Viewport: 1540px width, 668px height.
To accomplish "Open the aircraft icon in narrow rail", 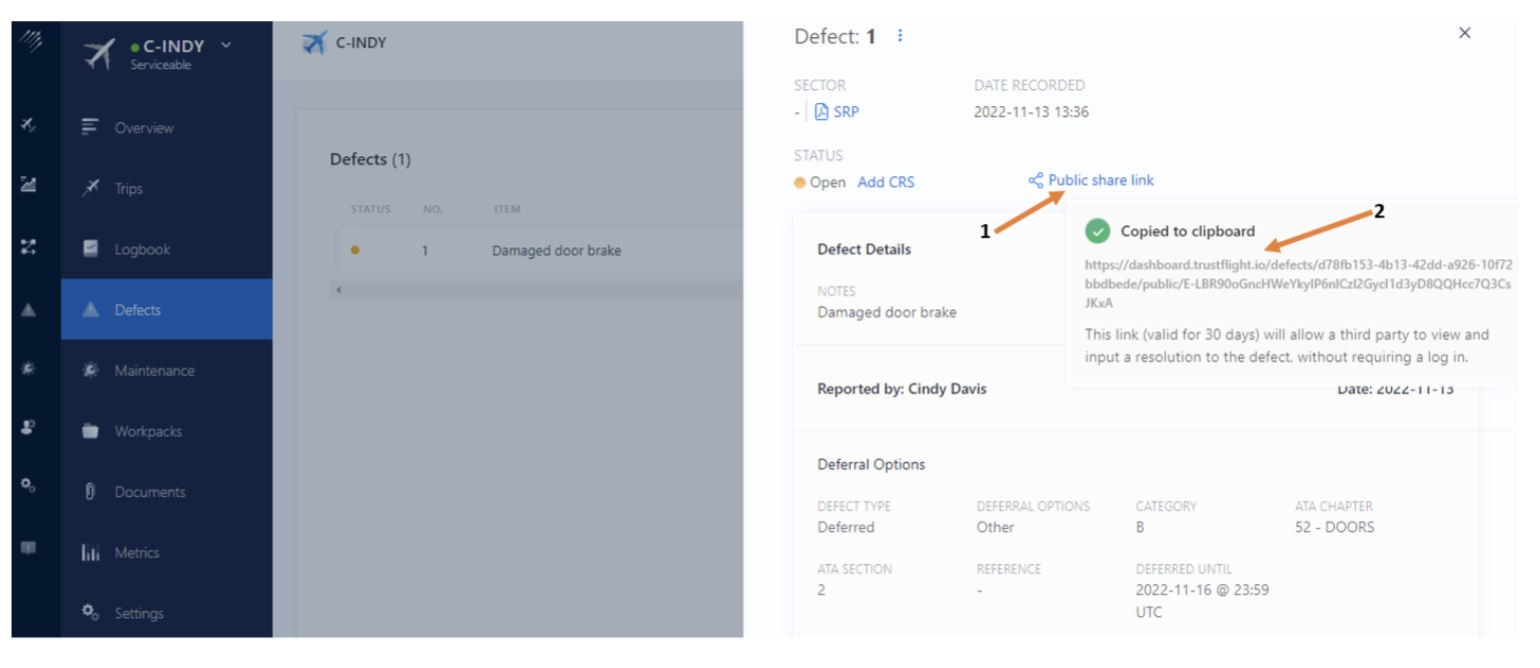I will (x=28, y=125).
